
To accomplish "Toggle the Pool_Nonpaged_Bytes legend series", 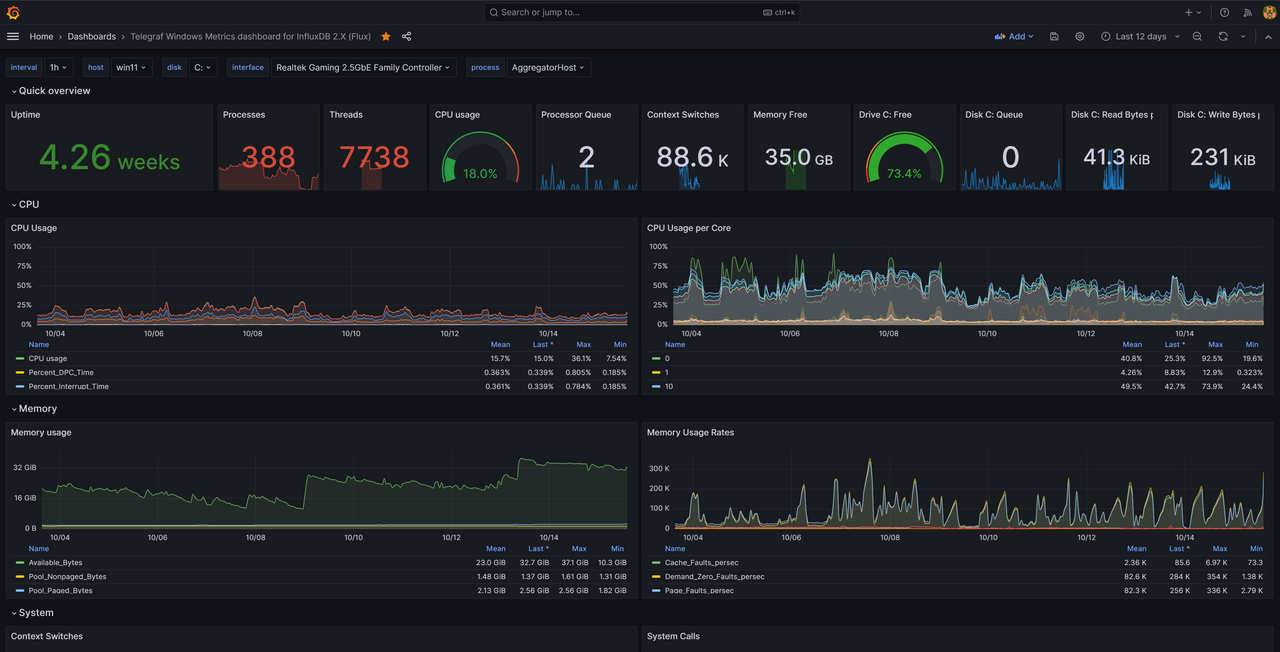I will coord(67,576).
